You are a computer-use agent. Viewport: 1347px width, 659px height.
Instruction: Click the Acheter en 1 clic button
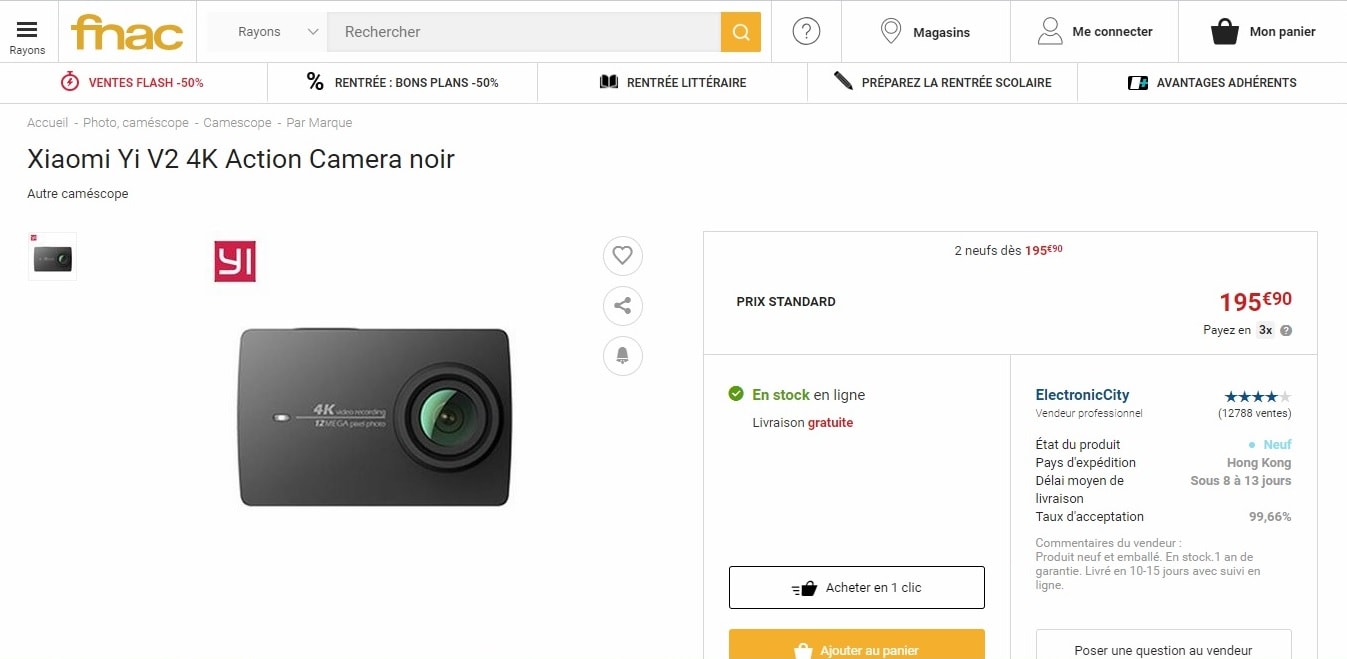(857, 588)
